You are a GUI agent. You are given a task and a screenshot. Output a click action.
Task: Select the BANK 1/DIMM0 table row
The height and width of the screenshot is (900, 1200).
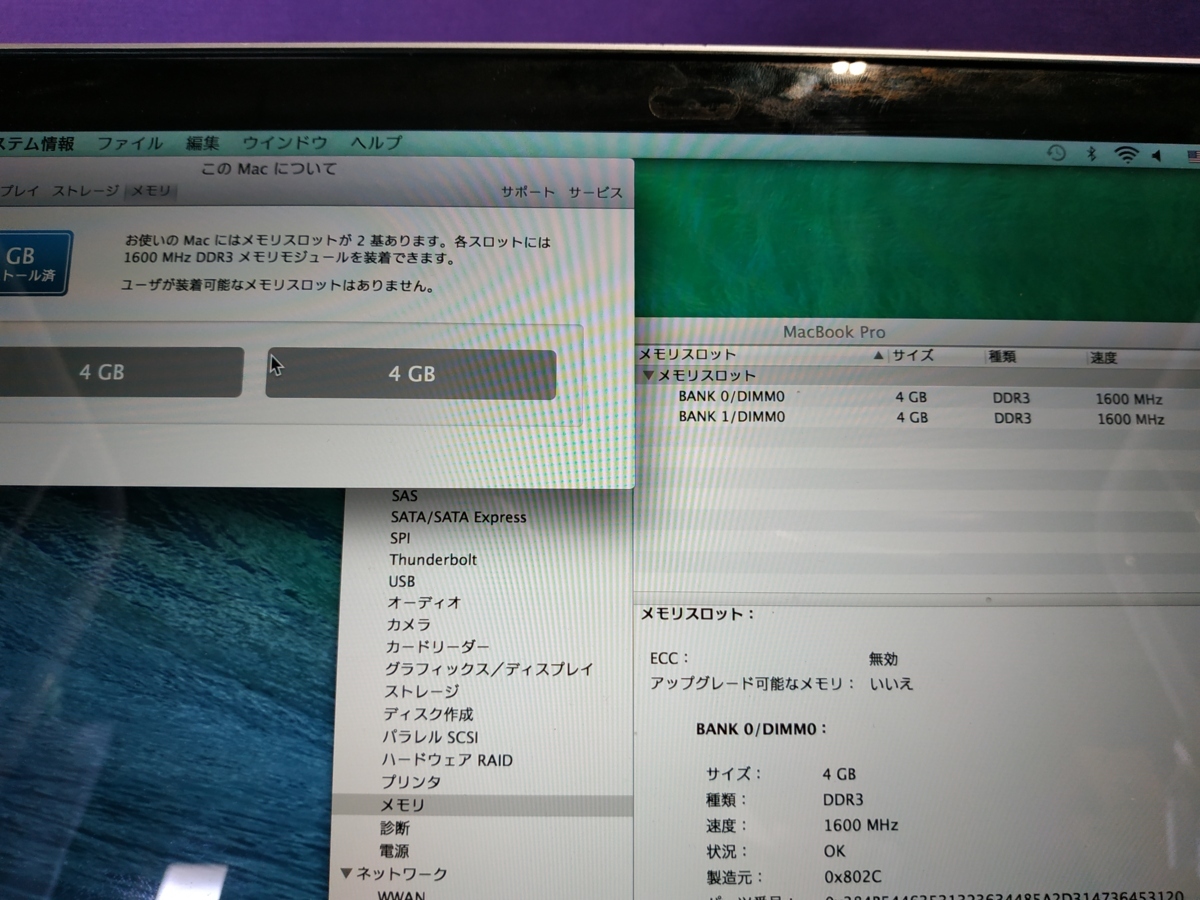click(x=917, y=417)
